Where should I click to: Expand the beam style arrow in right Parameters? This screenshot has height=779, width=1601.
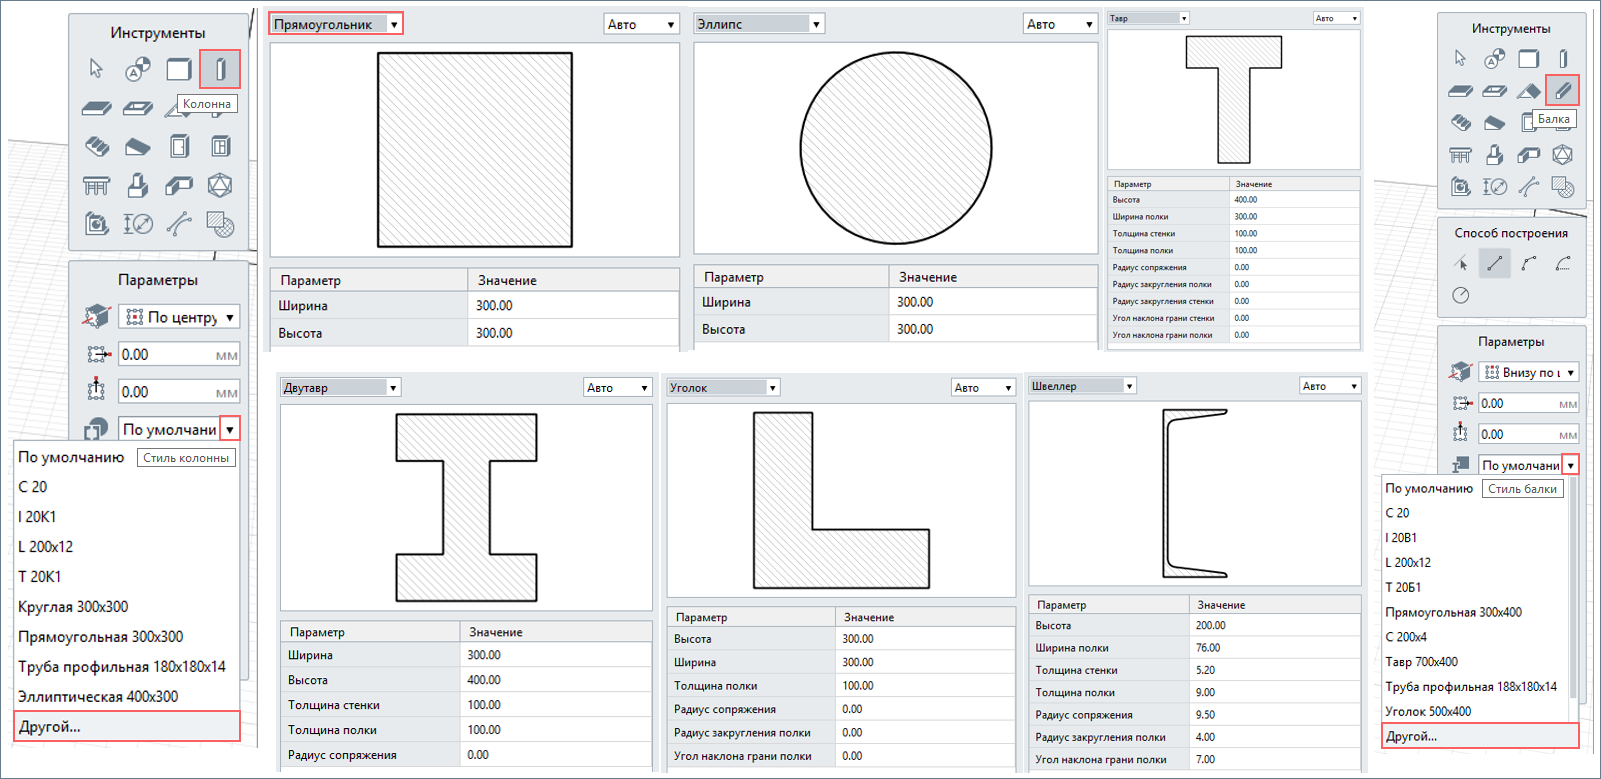[1570, 465]
